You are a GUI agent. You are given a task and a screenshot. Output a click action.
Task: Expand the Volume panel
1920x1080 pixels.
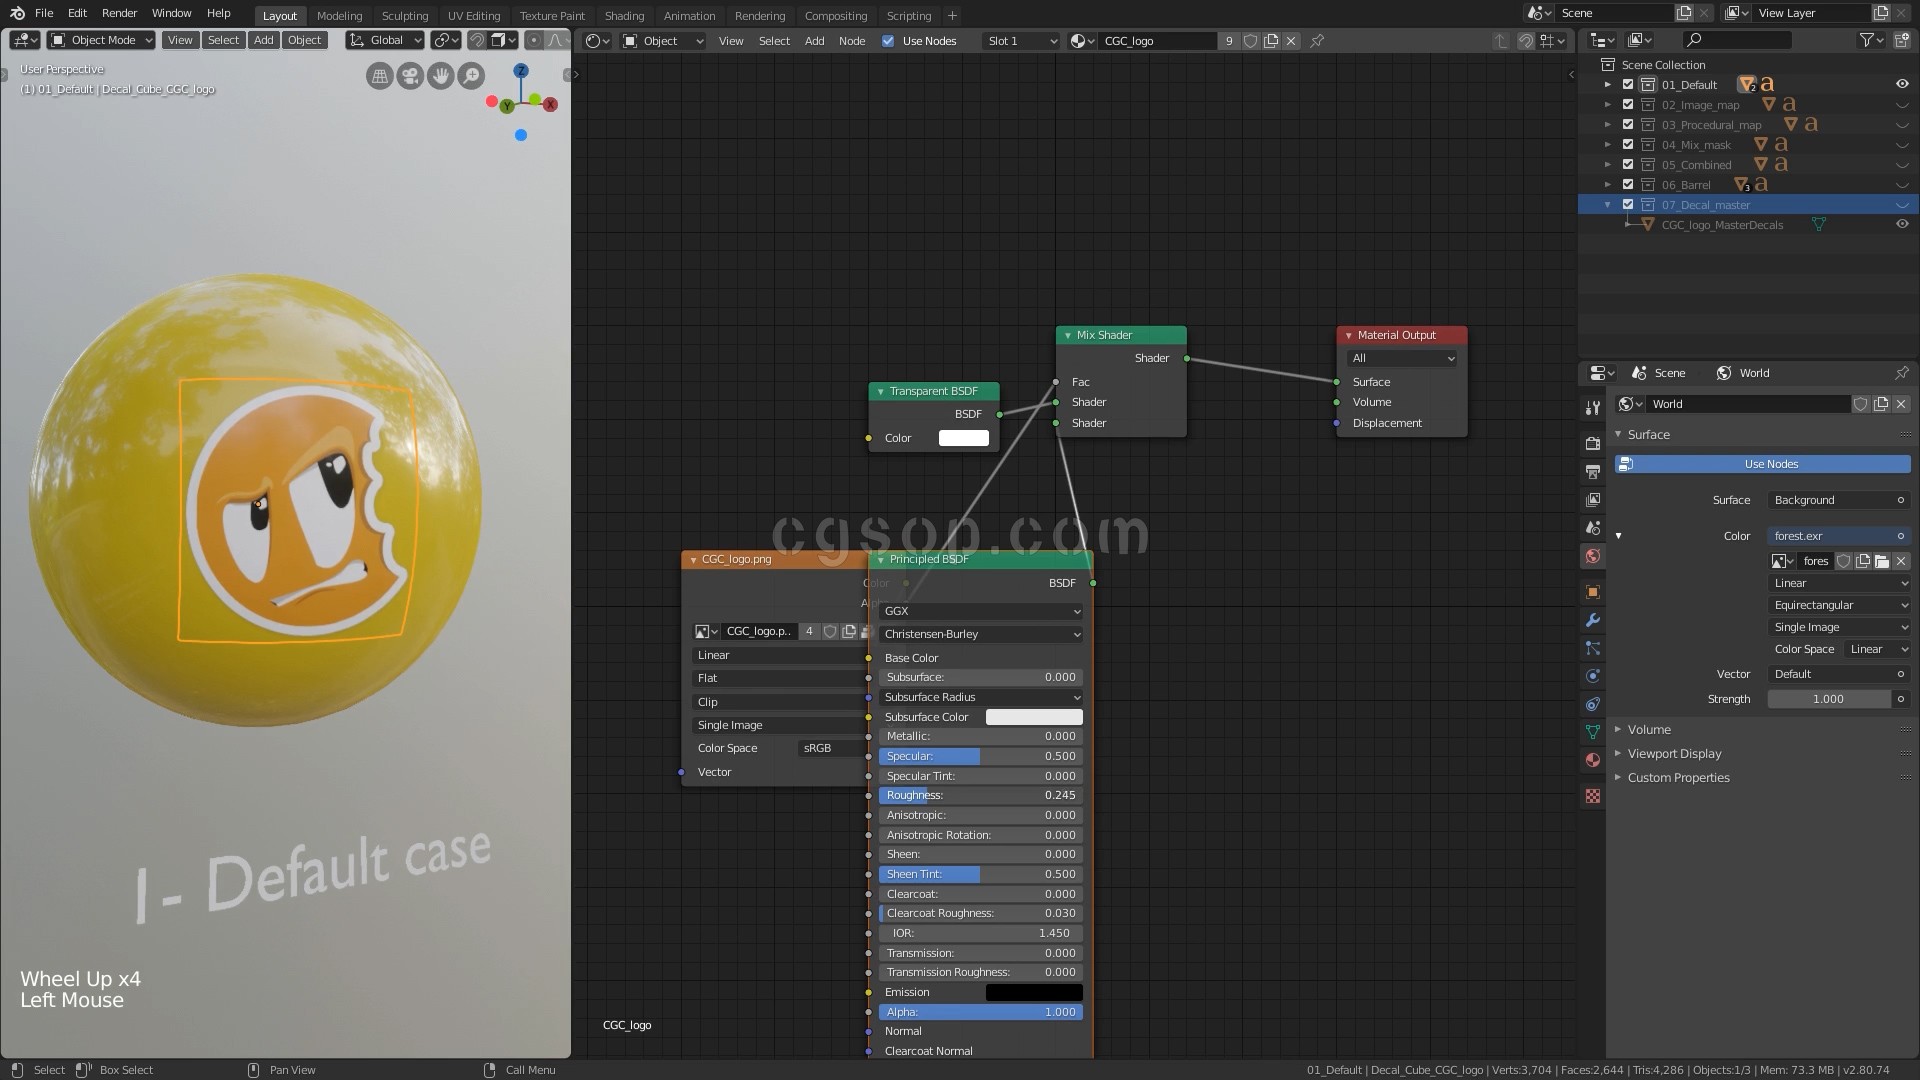(1648, 730)
